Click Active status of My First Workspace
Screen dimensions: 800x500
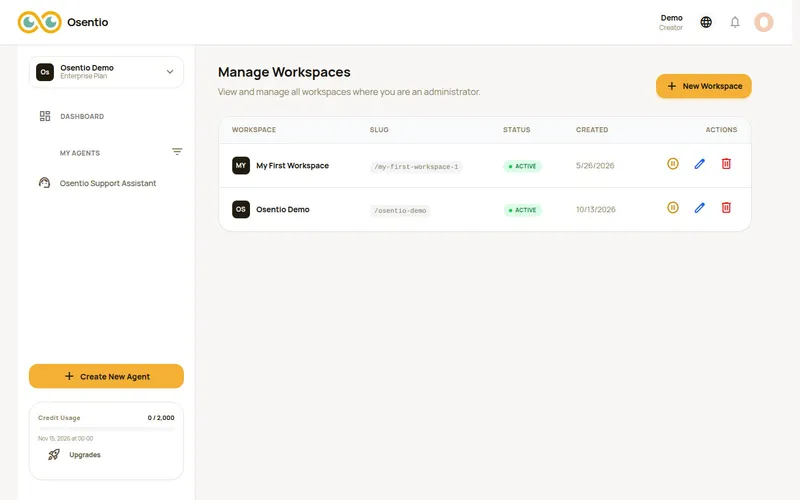click(522, 166)
